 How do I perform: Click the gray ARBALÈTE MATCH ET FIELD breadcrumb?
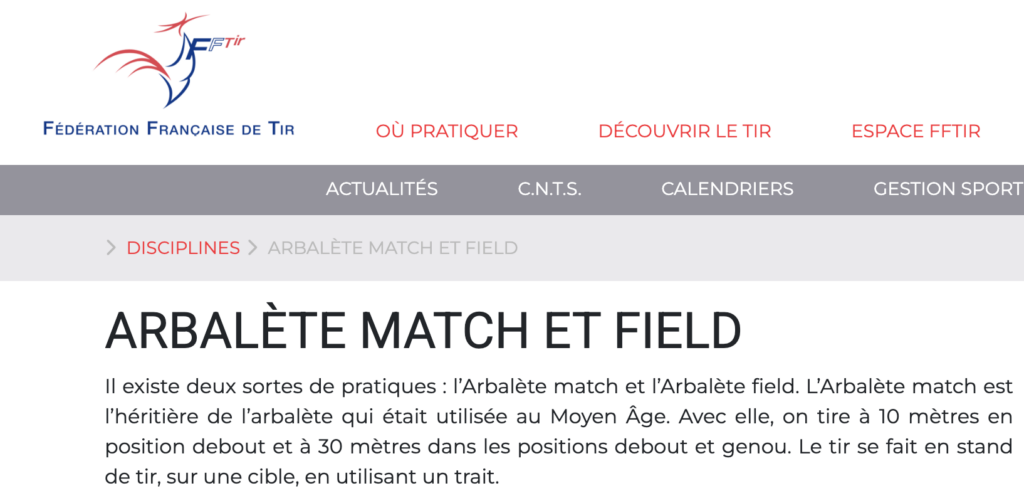392,248
